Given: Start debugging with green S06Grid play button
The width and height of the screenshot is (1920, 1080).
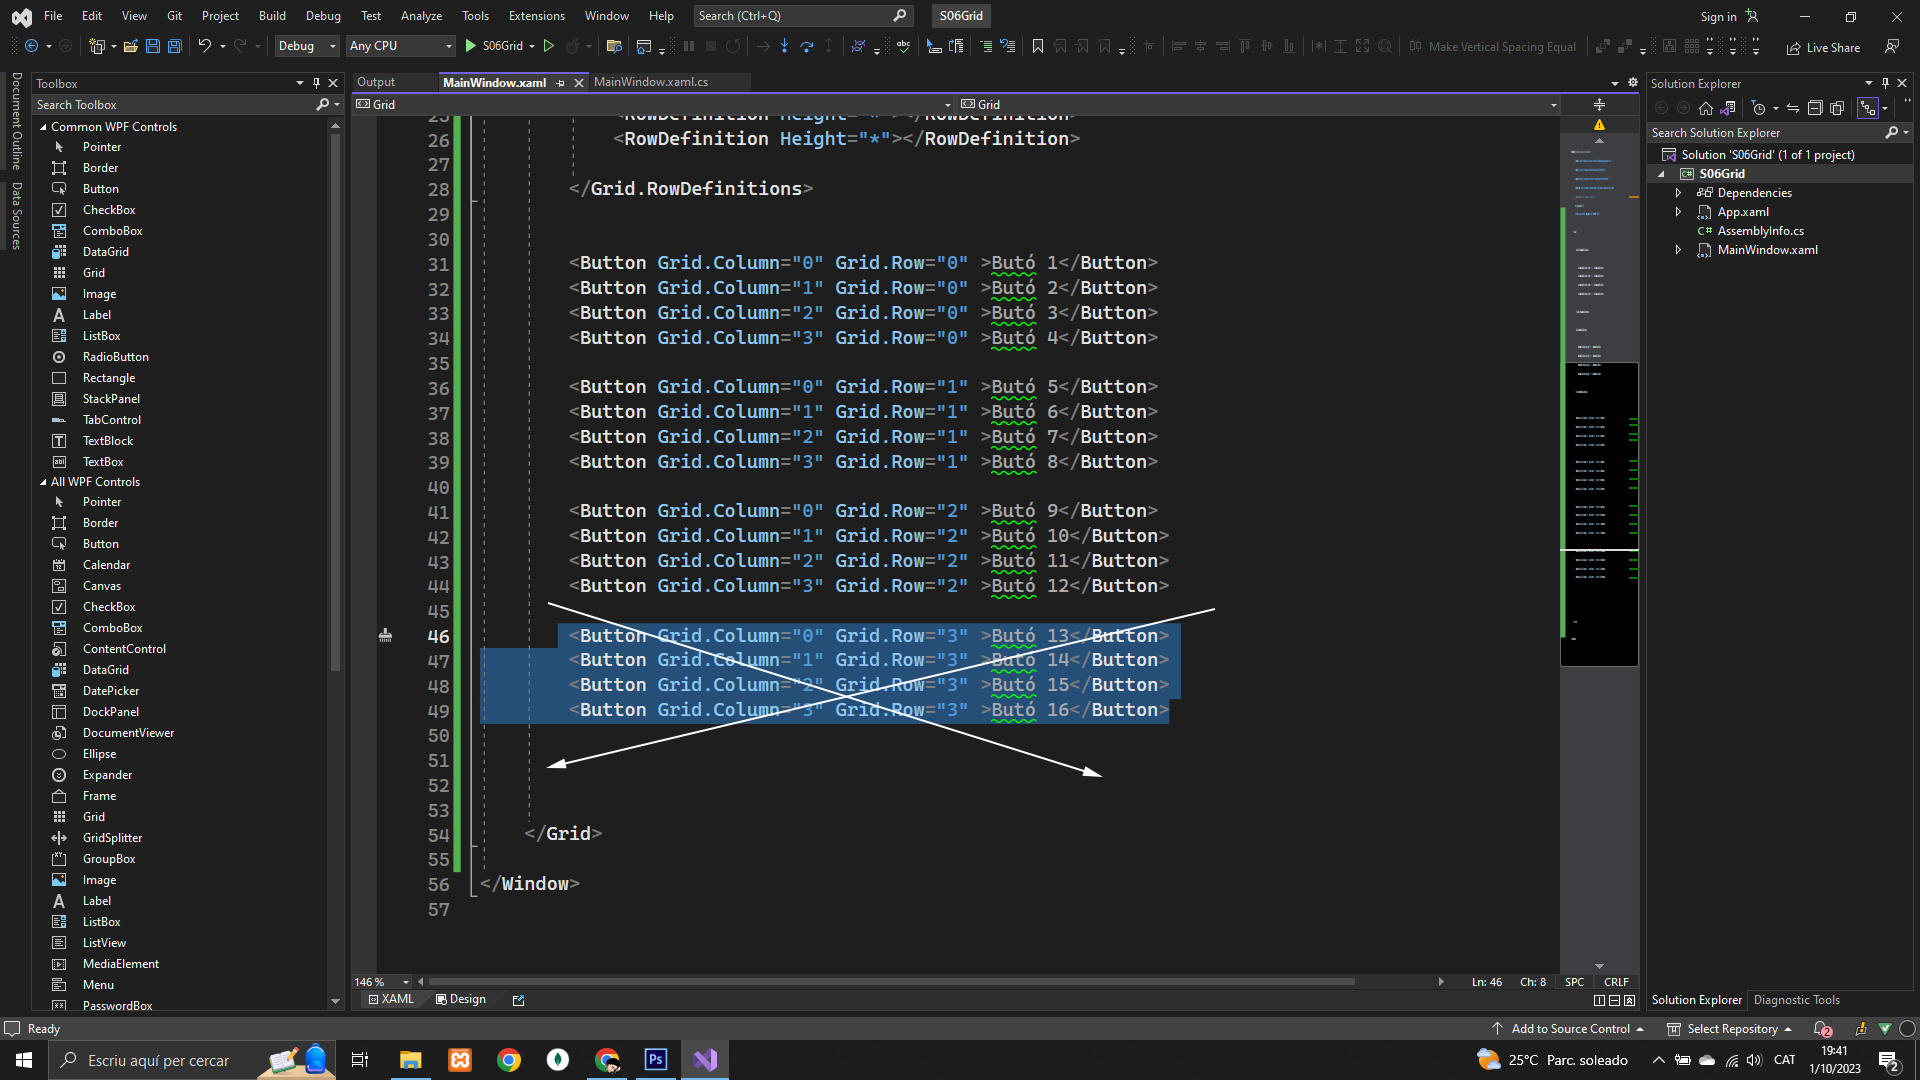Looking at the screenshot, I should (x=471, y=46).
